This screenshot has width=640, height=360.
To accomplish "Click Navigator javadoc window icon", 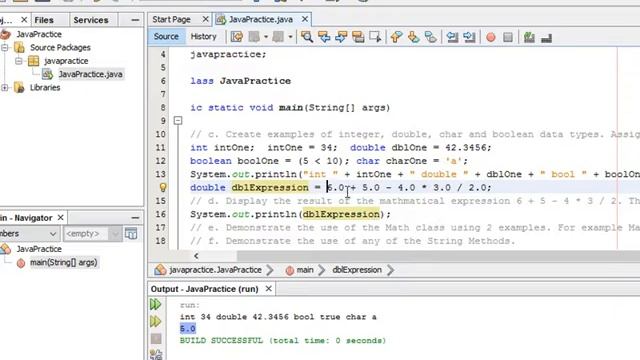I will (x=131, y=234).
